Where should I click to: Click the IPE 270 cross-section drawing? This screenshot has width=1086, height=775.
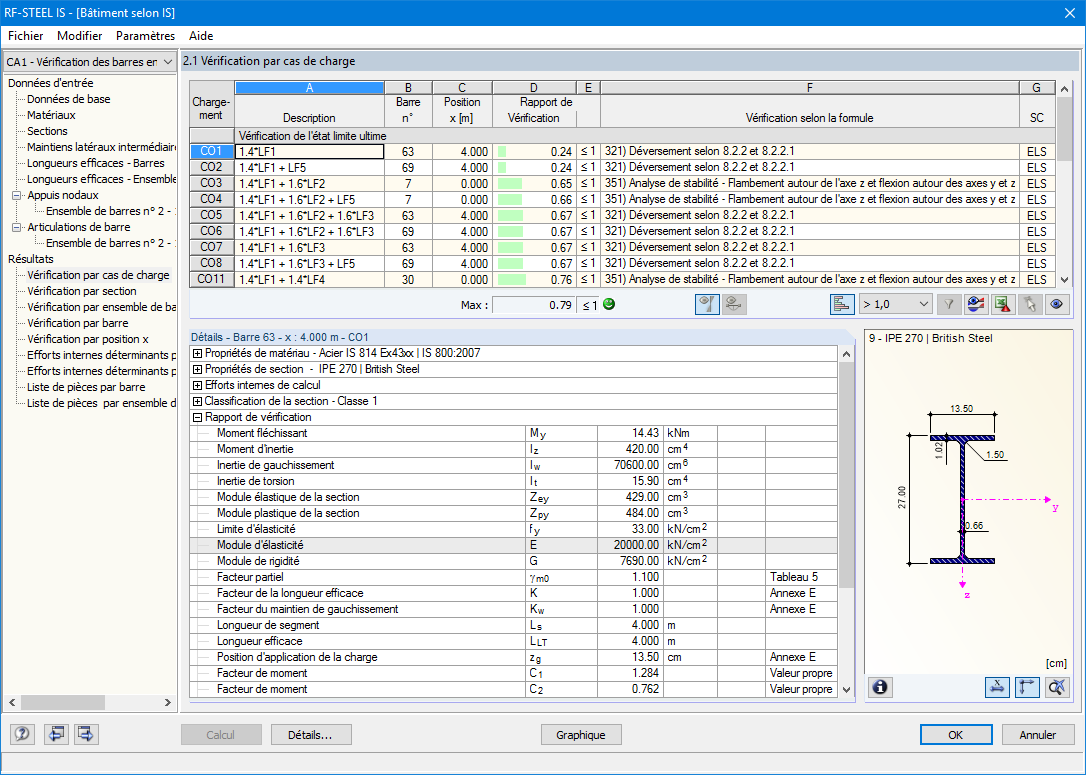962,500
